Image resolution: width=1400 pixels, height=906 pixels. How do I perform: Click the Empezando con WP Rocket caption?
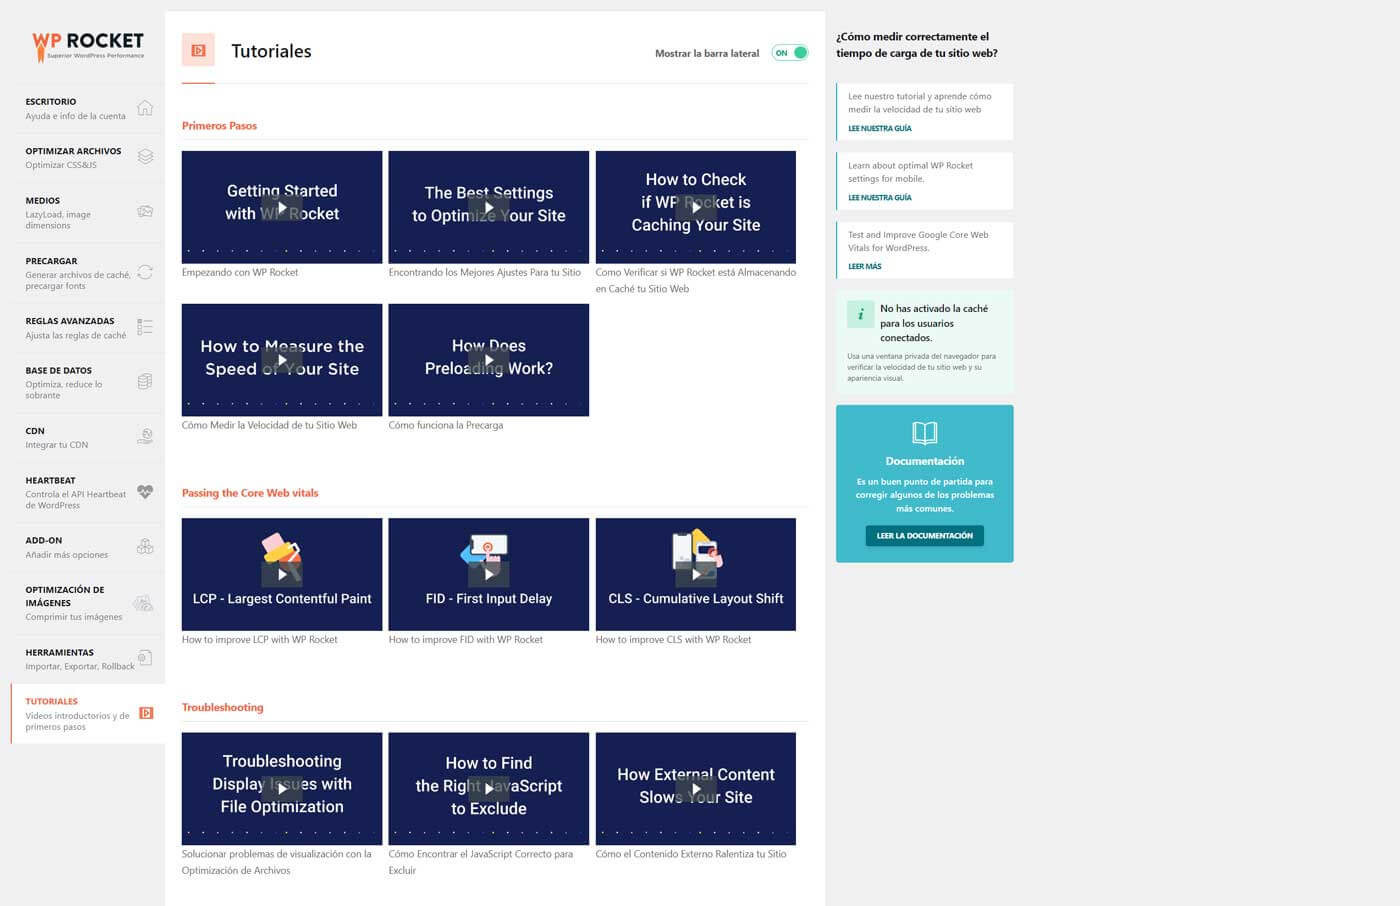coord(240,272)
